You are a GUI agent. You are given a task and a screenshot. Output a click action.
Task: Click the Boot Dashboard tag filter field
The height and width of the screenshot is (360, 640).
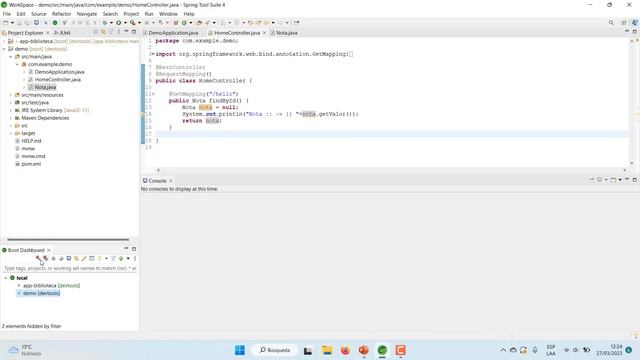pyautogui.click(x=69, y=268)
